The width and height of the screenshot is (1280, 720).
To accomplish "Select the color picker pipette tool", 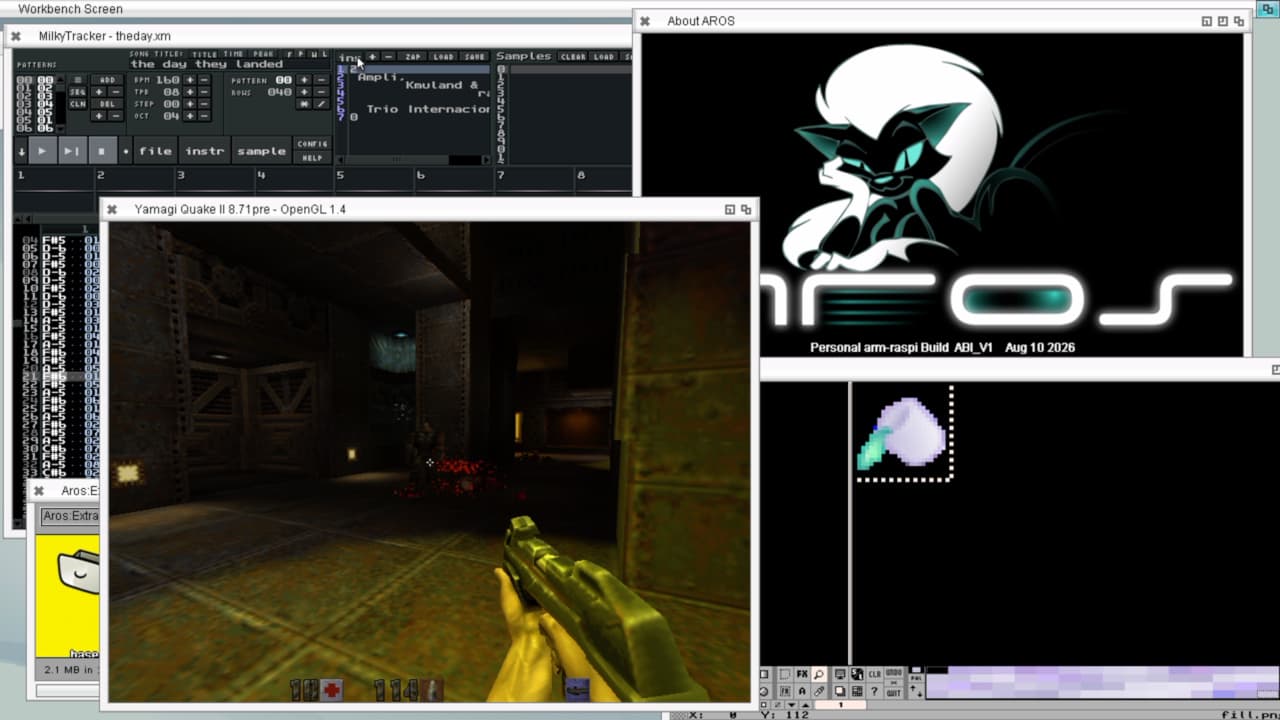I will 819,691.
